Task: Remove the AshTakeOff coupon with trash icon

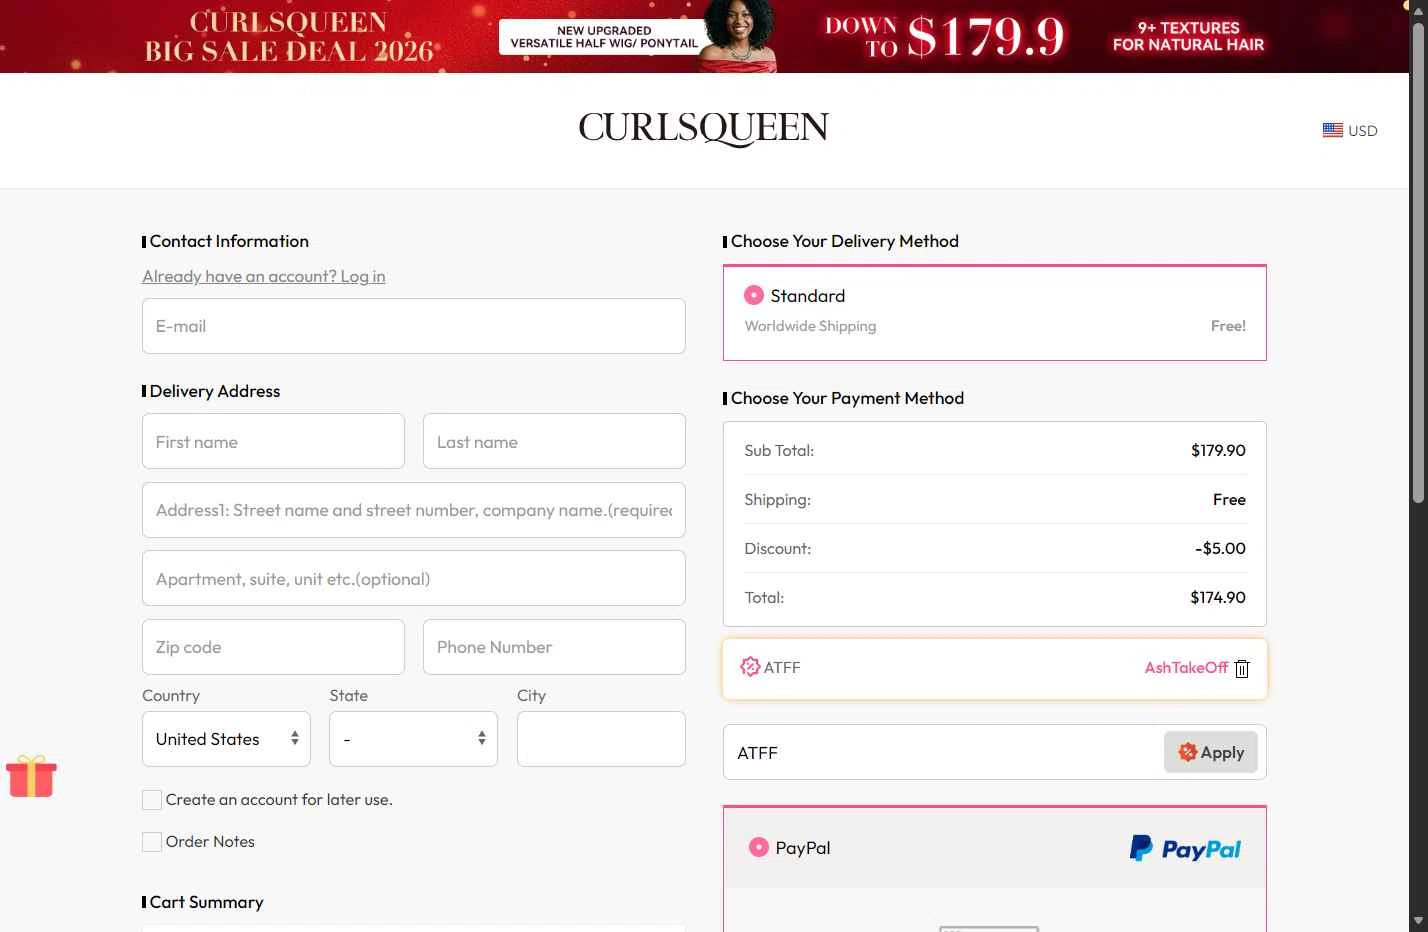Action: [x=1242, y=669]
